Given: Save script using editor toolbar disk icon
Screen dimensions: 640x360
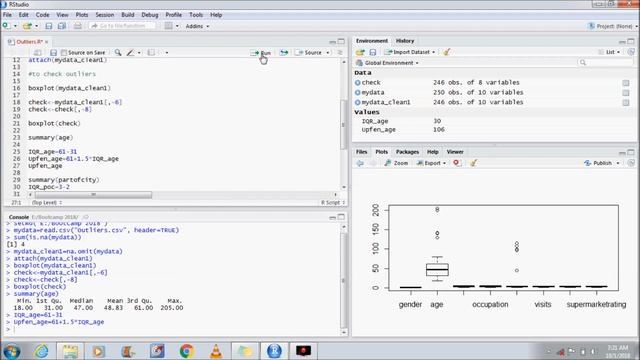Looking at the screenshot, I should pos(53,53).
